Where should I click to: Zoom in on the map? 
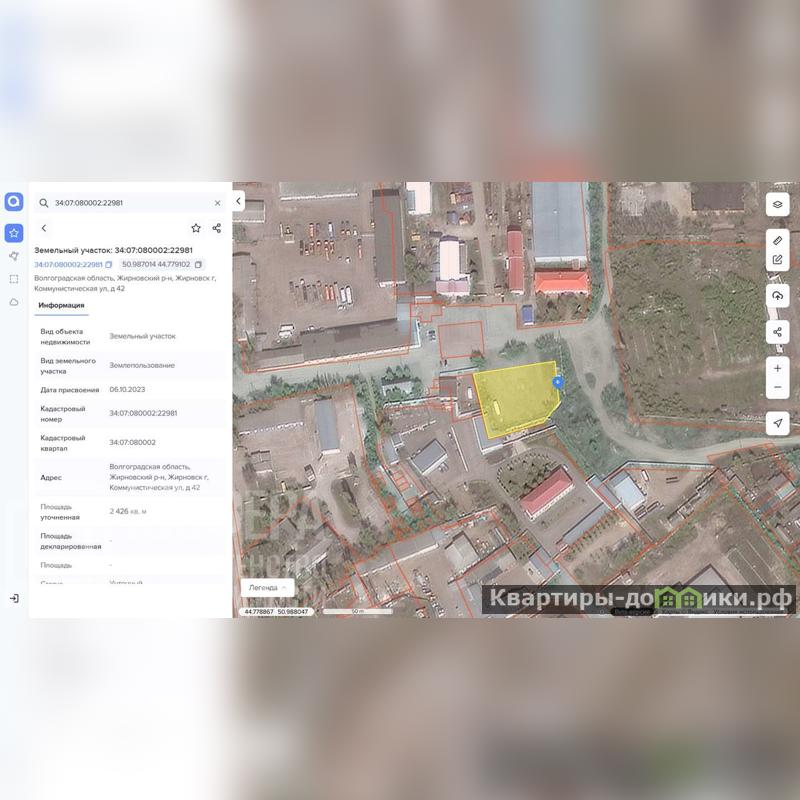pos(777,368)
